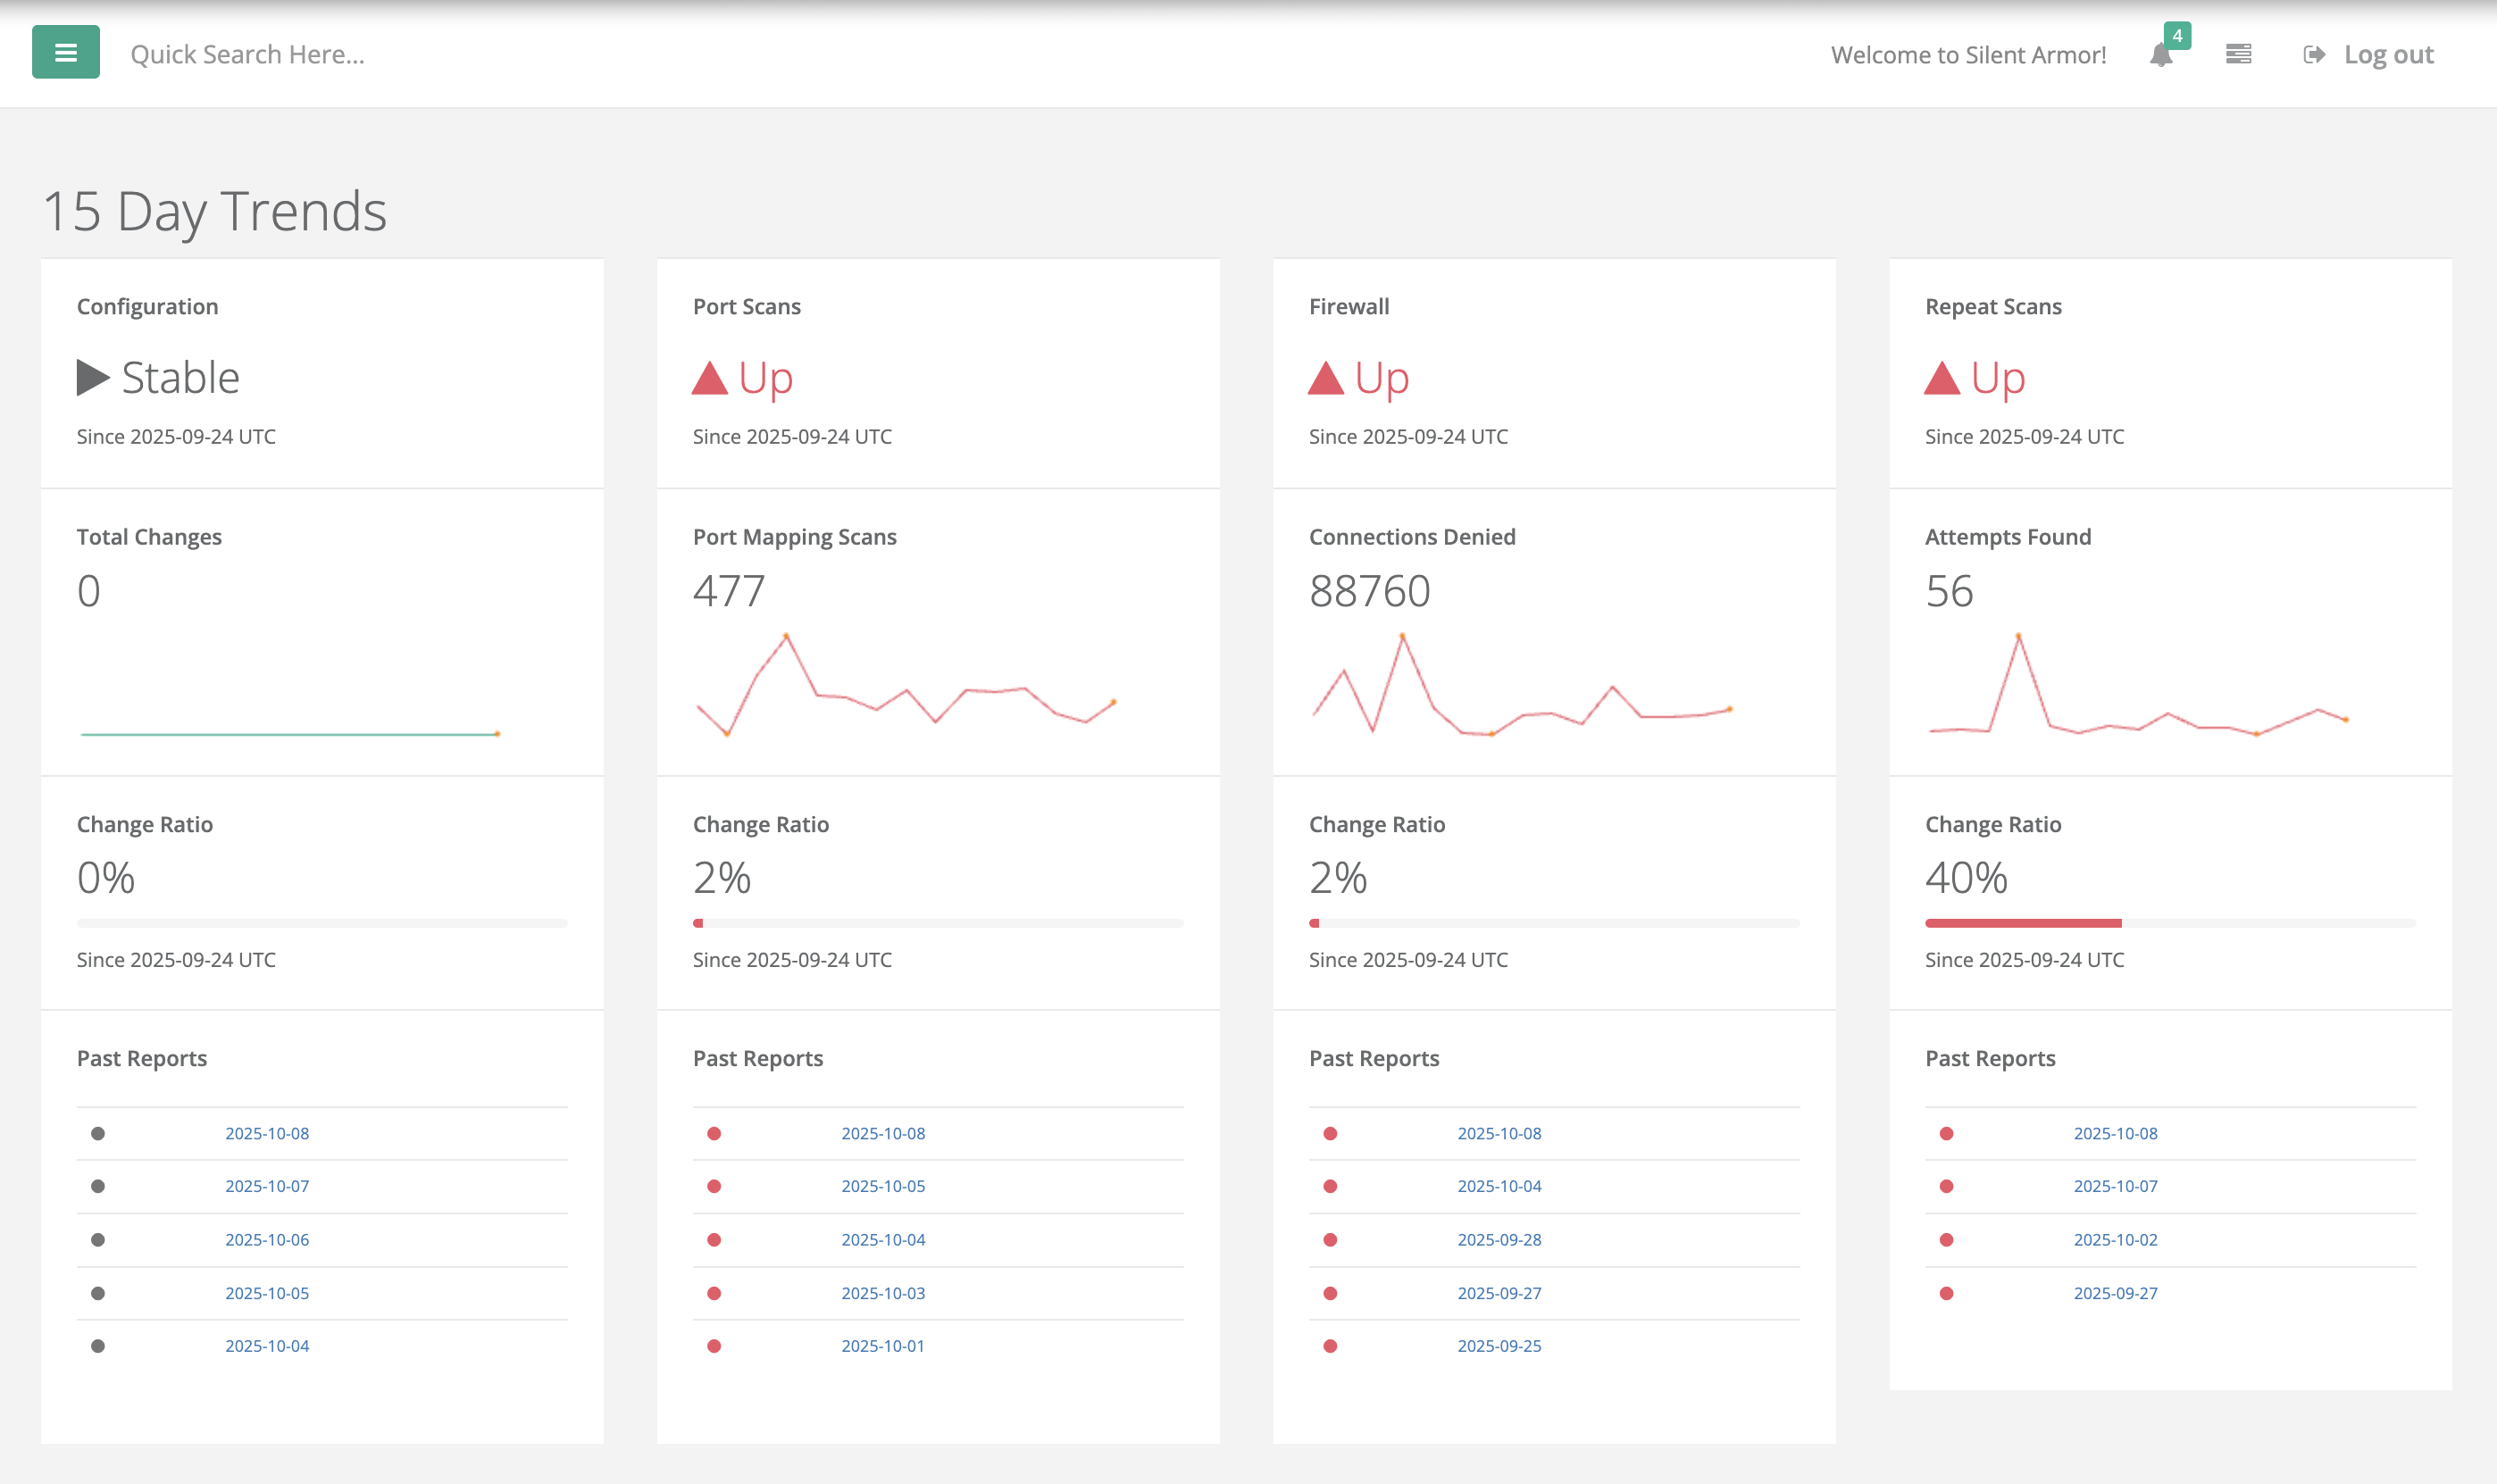This screenshot has height=1484, width=2497.
Task: Open Repeat Scans report 2025-10-07
Action: (x=2115, y=1186)
